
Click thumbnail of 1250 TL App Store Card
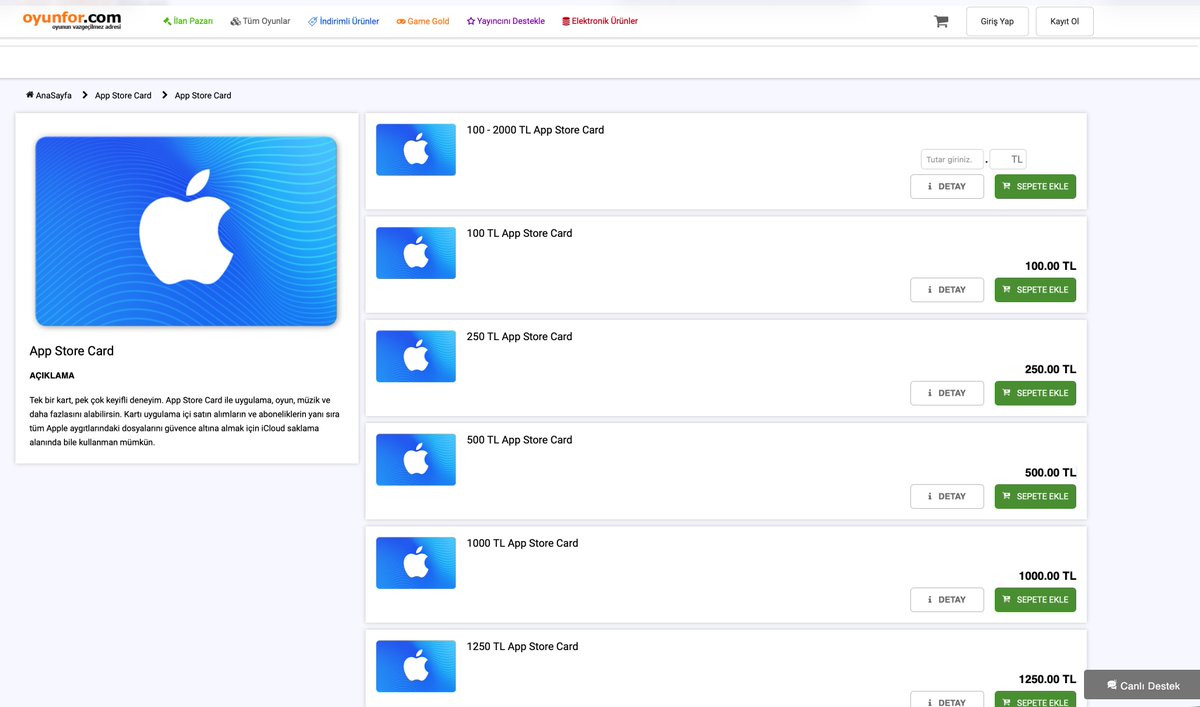tap(416, 666)
